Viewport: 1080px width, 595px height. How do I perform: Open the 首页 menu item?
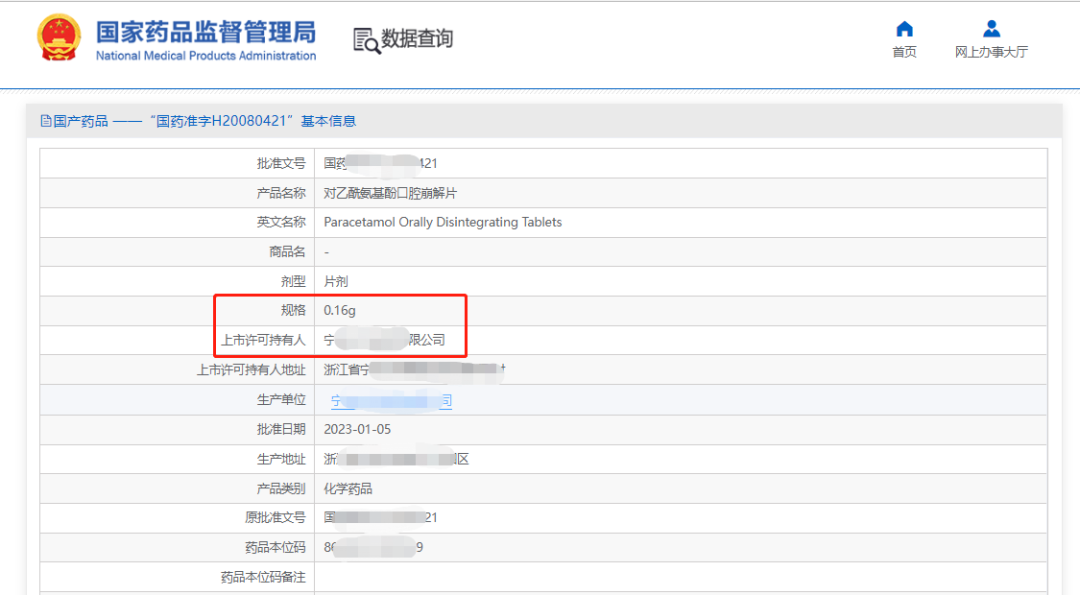coord(904,52)
